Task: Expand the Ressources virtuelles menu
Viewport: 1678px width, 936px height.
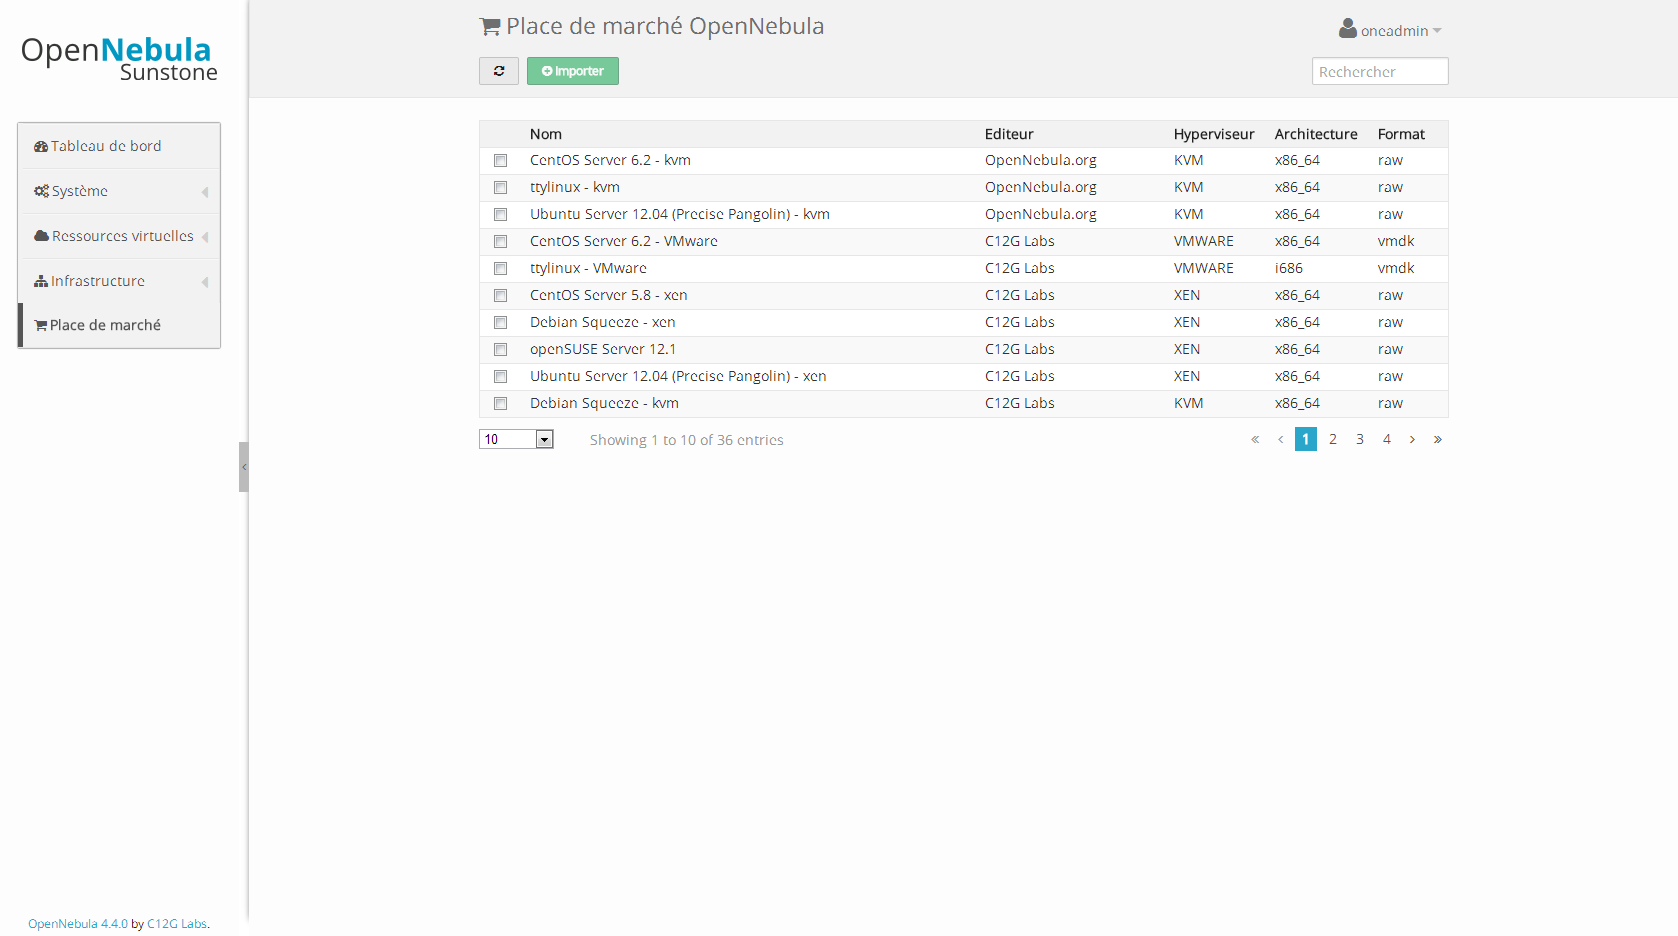Action: [119, 236]
